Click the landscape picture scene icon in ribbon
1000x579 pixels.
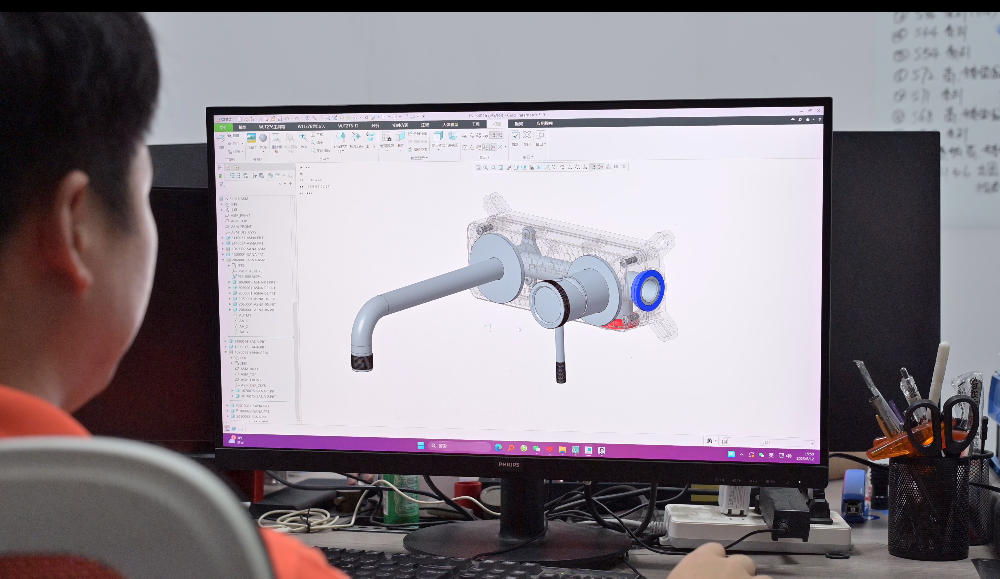(x=251, y=138)
